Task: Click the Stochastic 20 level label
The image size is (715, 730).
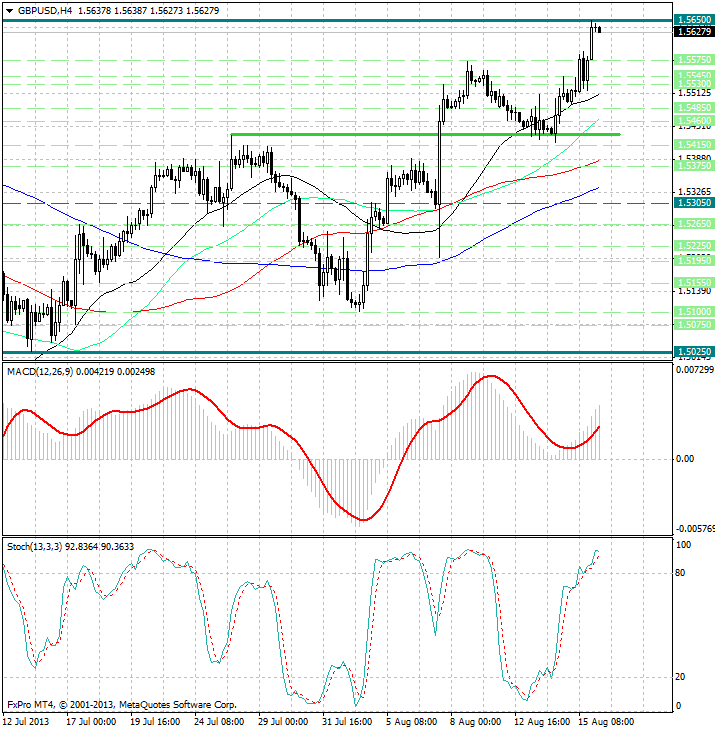Action: [x=680, y=677]
